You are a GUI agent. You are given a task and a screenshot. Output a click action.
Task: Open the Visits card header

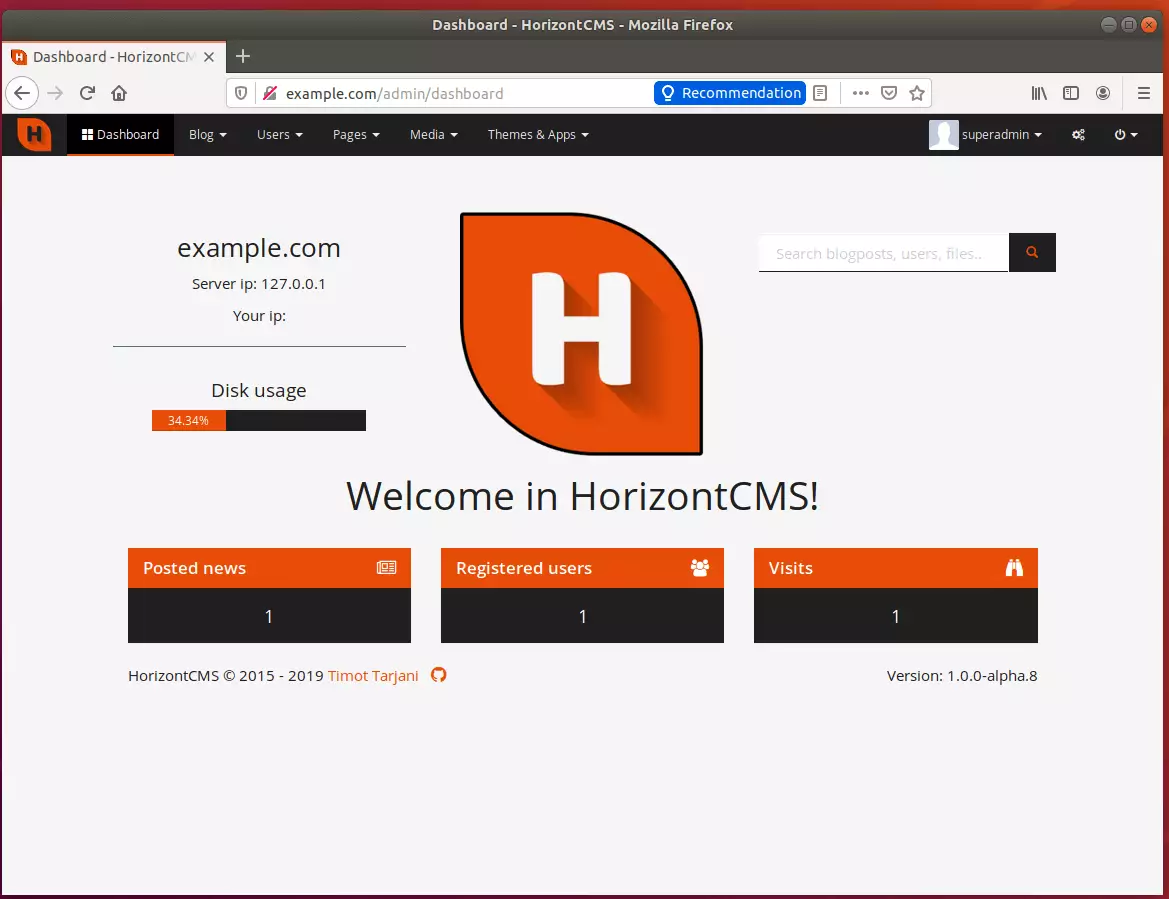(x=895, y=568)
